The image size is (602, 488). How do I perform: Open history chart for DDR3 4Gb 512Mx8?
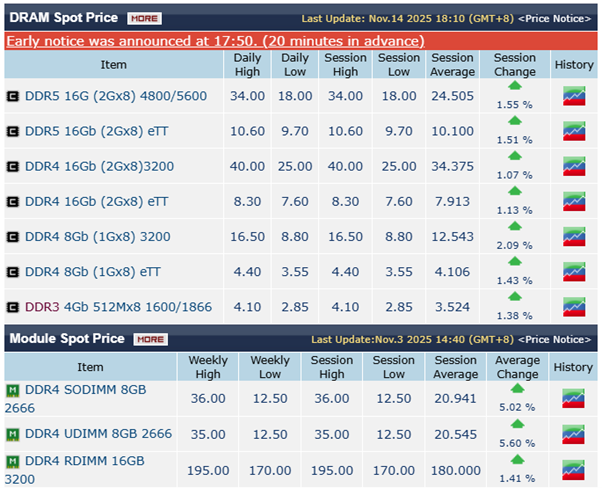coord(573,306)
